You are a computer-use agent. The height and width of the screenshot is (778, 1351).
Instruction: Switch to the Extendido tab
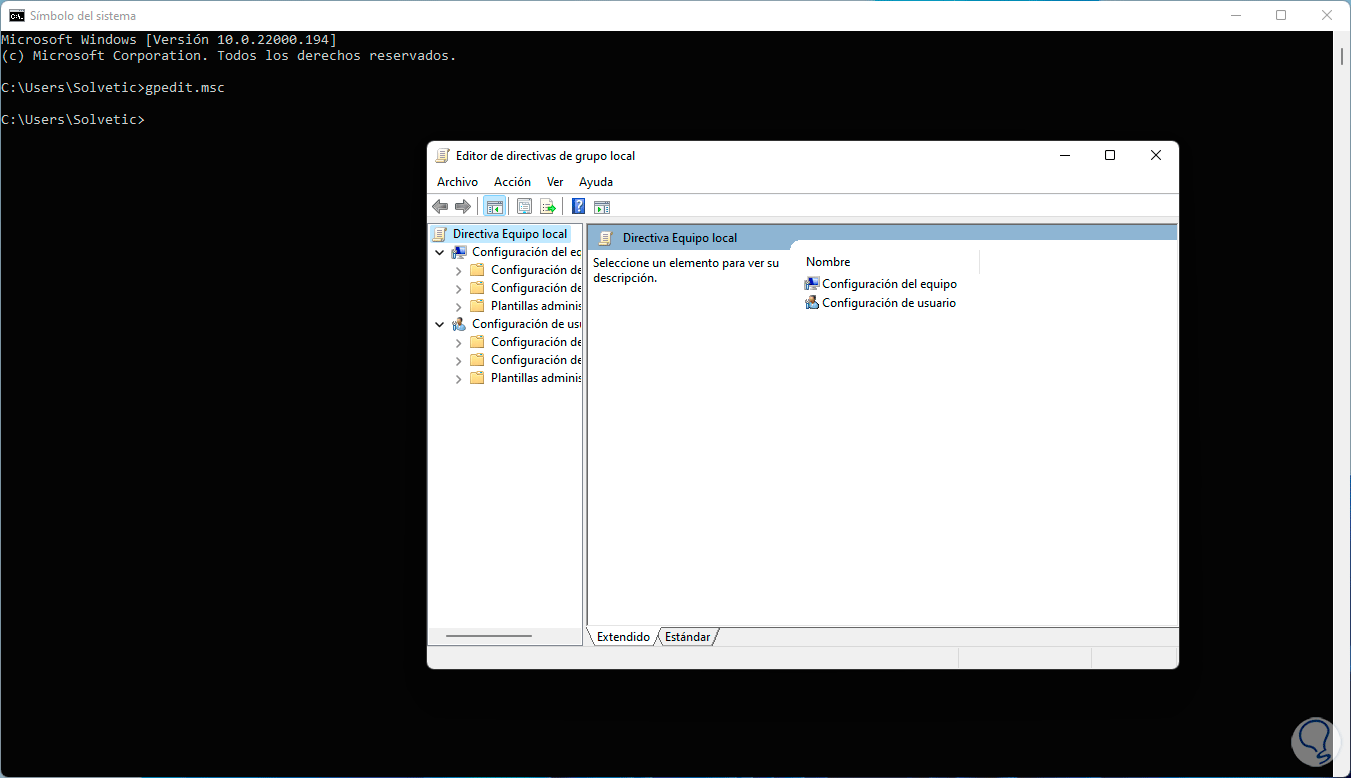623,637
